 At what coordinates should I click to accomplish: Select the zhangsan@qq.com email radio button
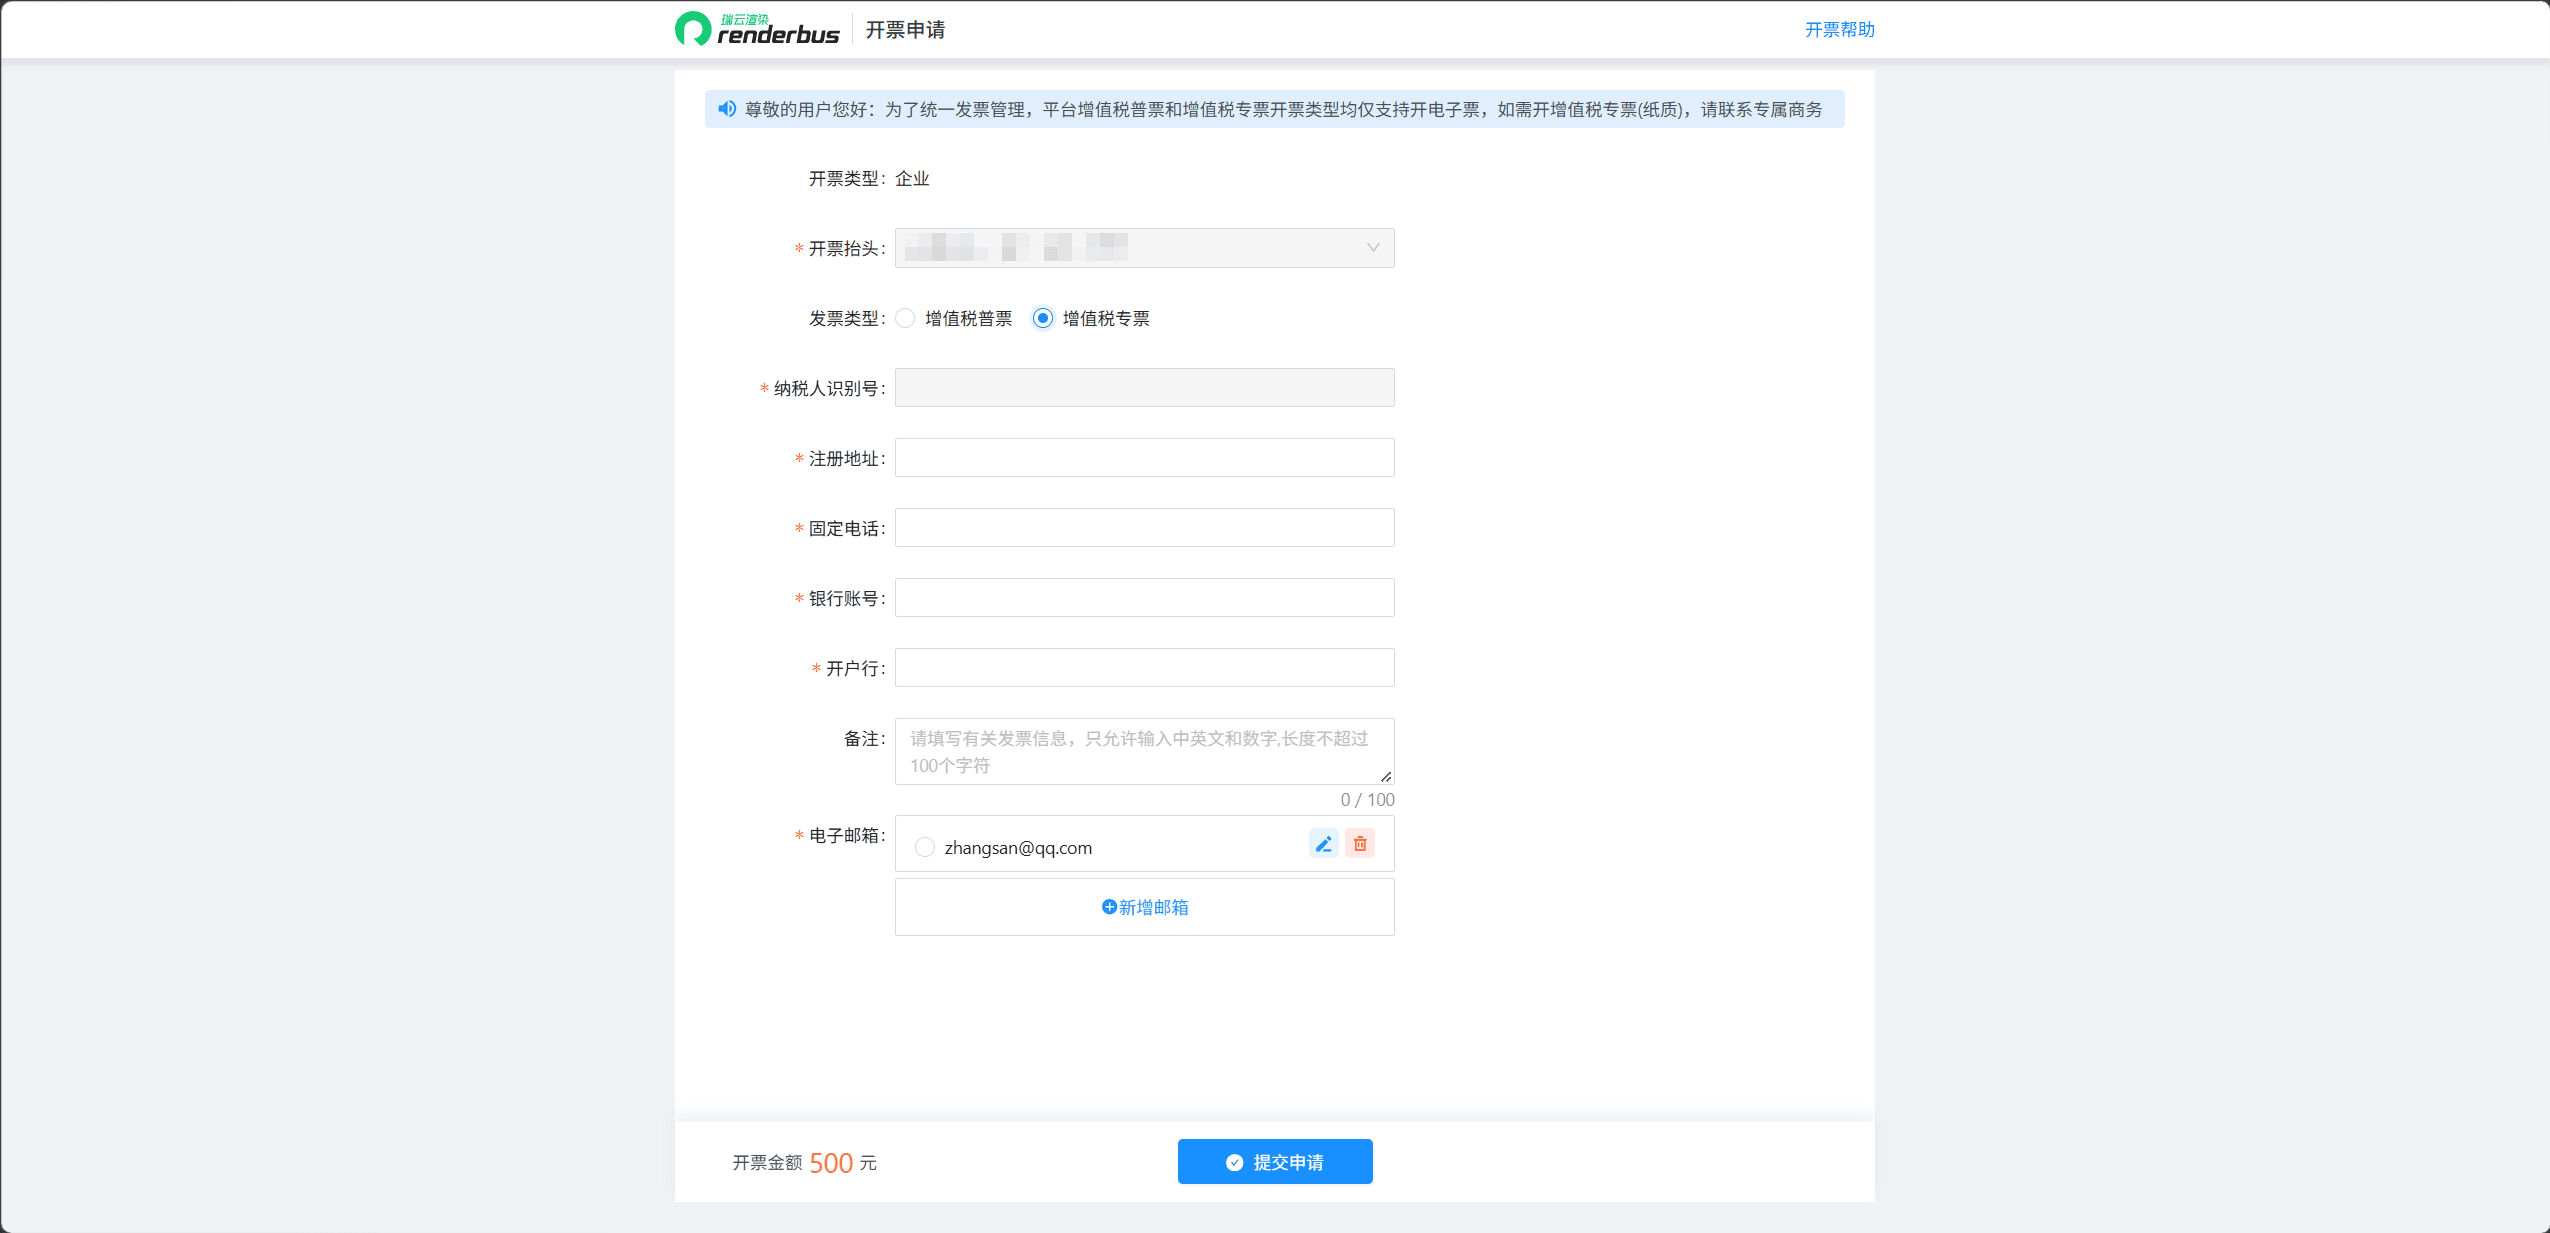pos(925,848)
